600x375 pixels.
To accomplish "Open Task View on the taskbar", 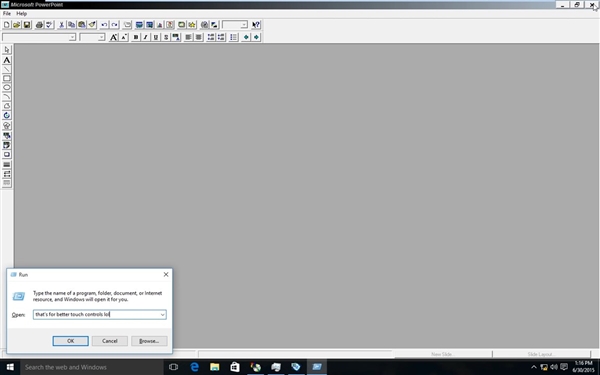I will 173,367.
